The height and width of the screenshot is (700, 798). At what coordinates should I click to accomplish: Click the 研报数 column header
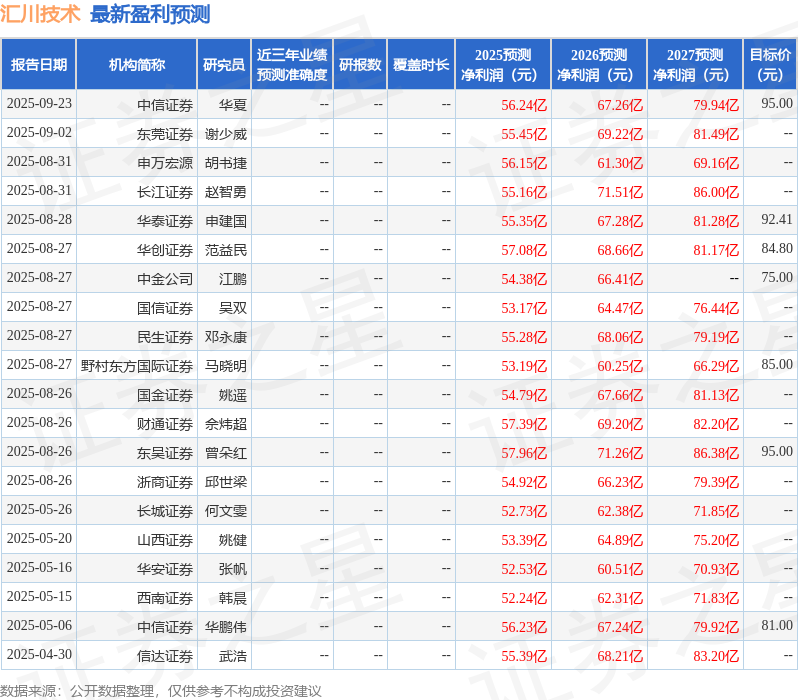coord(360,65)
